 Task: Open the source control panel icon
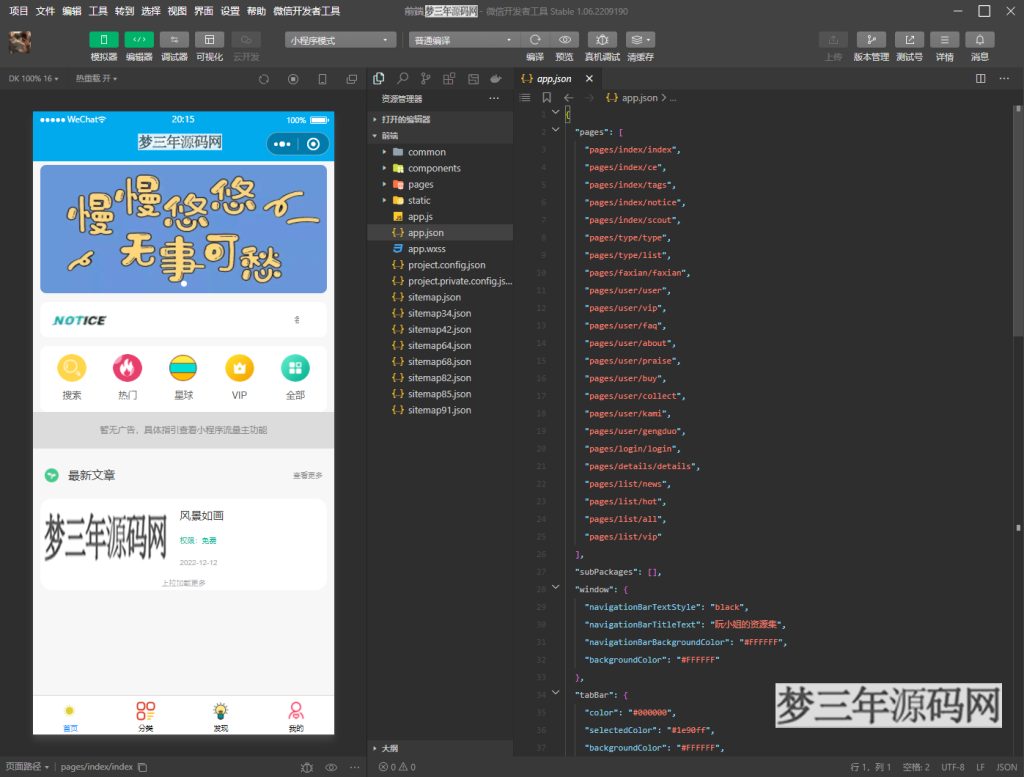425,78
